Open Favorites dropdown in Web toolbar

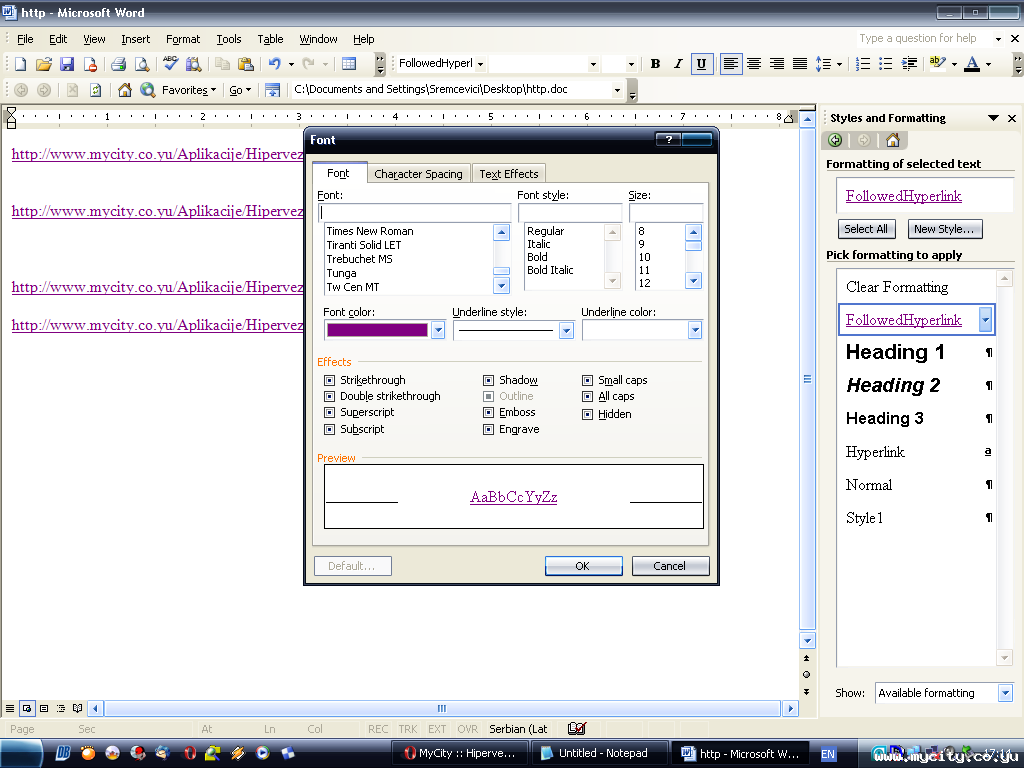pyautogui.click(x=189, y=89)
